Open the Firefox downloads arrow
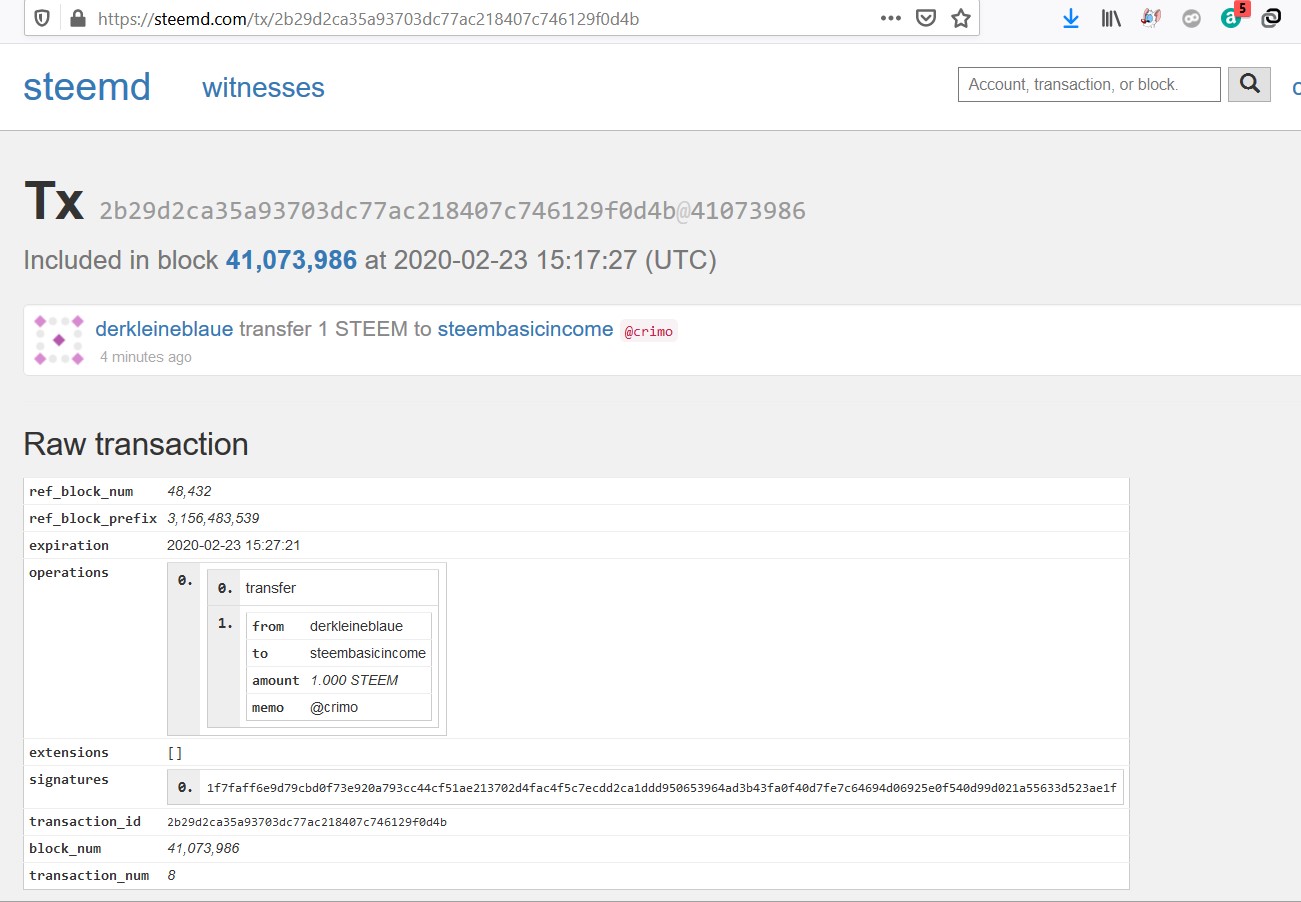Image resolution: width=1301 pixels, height=902 pixels. click(1071, 18)
